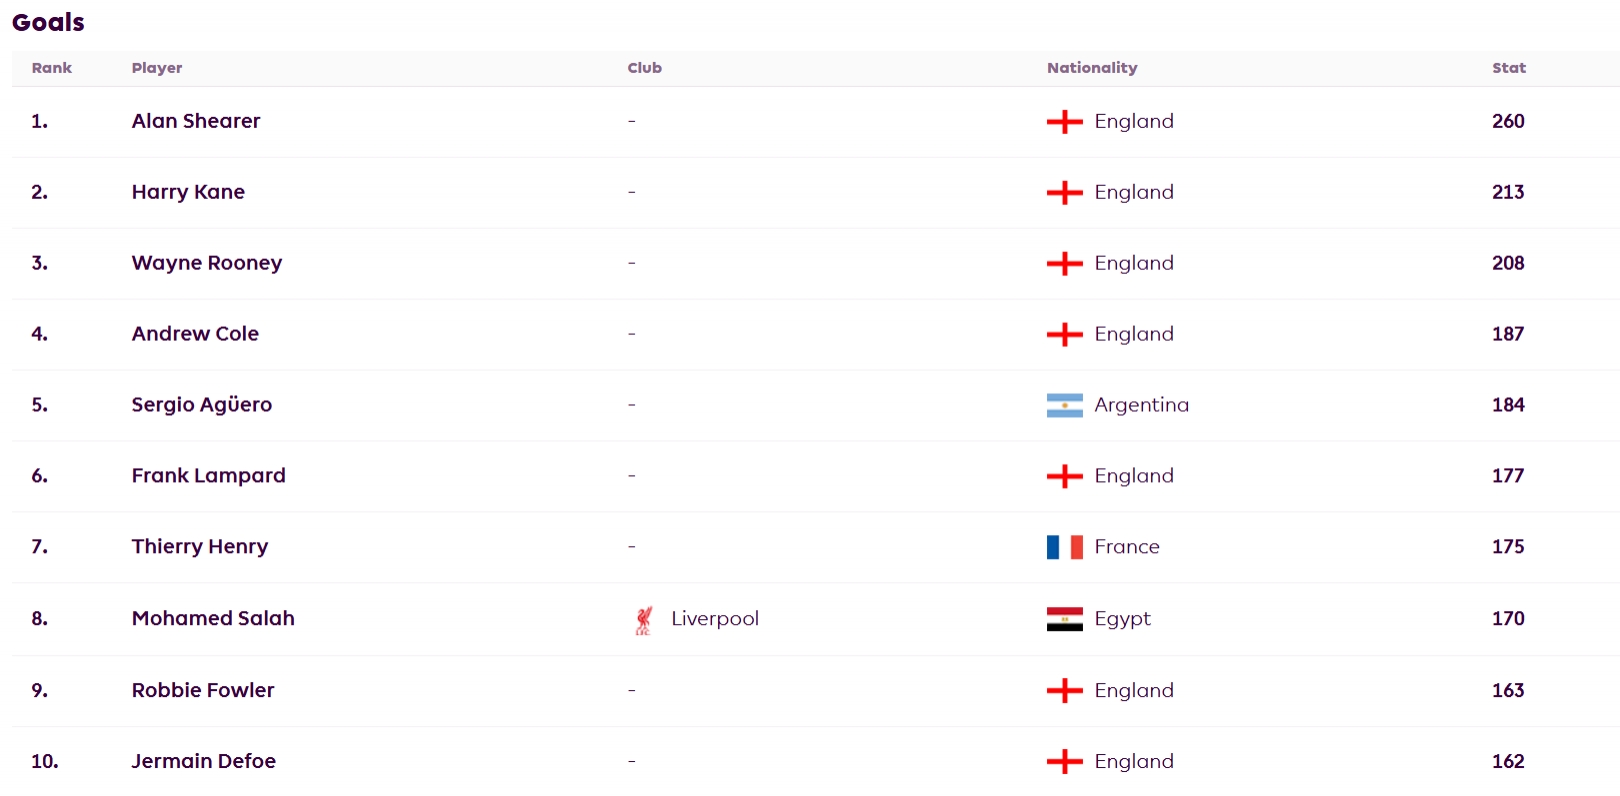Click the Egypt flag icon

(x=1064, y=619)
